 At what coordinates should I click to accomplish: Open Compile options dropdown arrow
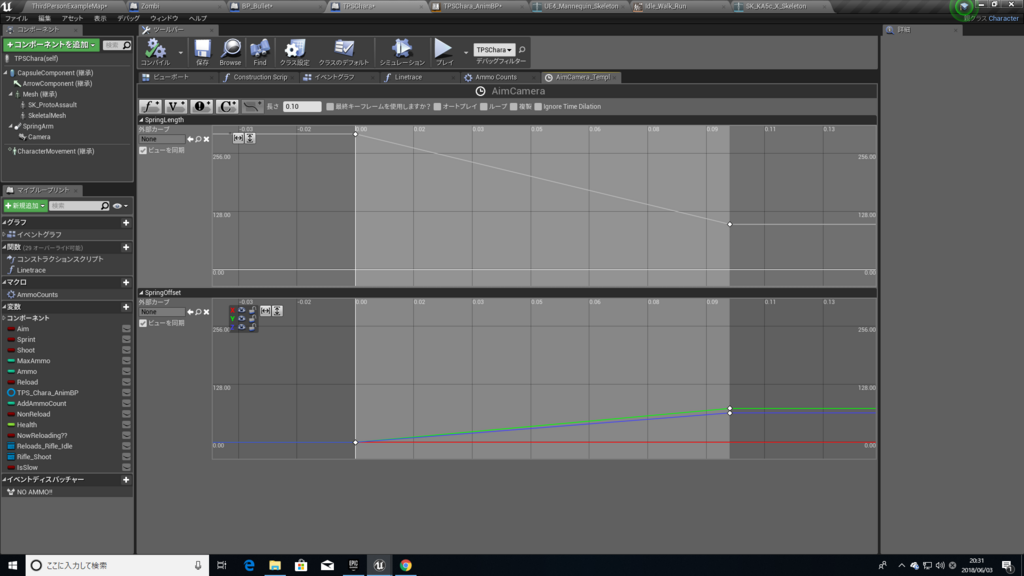180,52
